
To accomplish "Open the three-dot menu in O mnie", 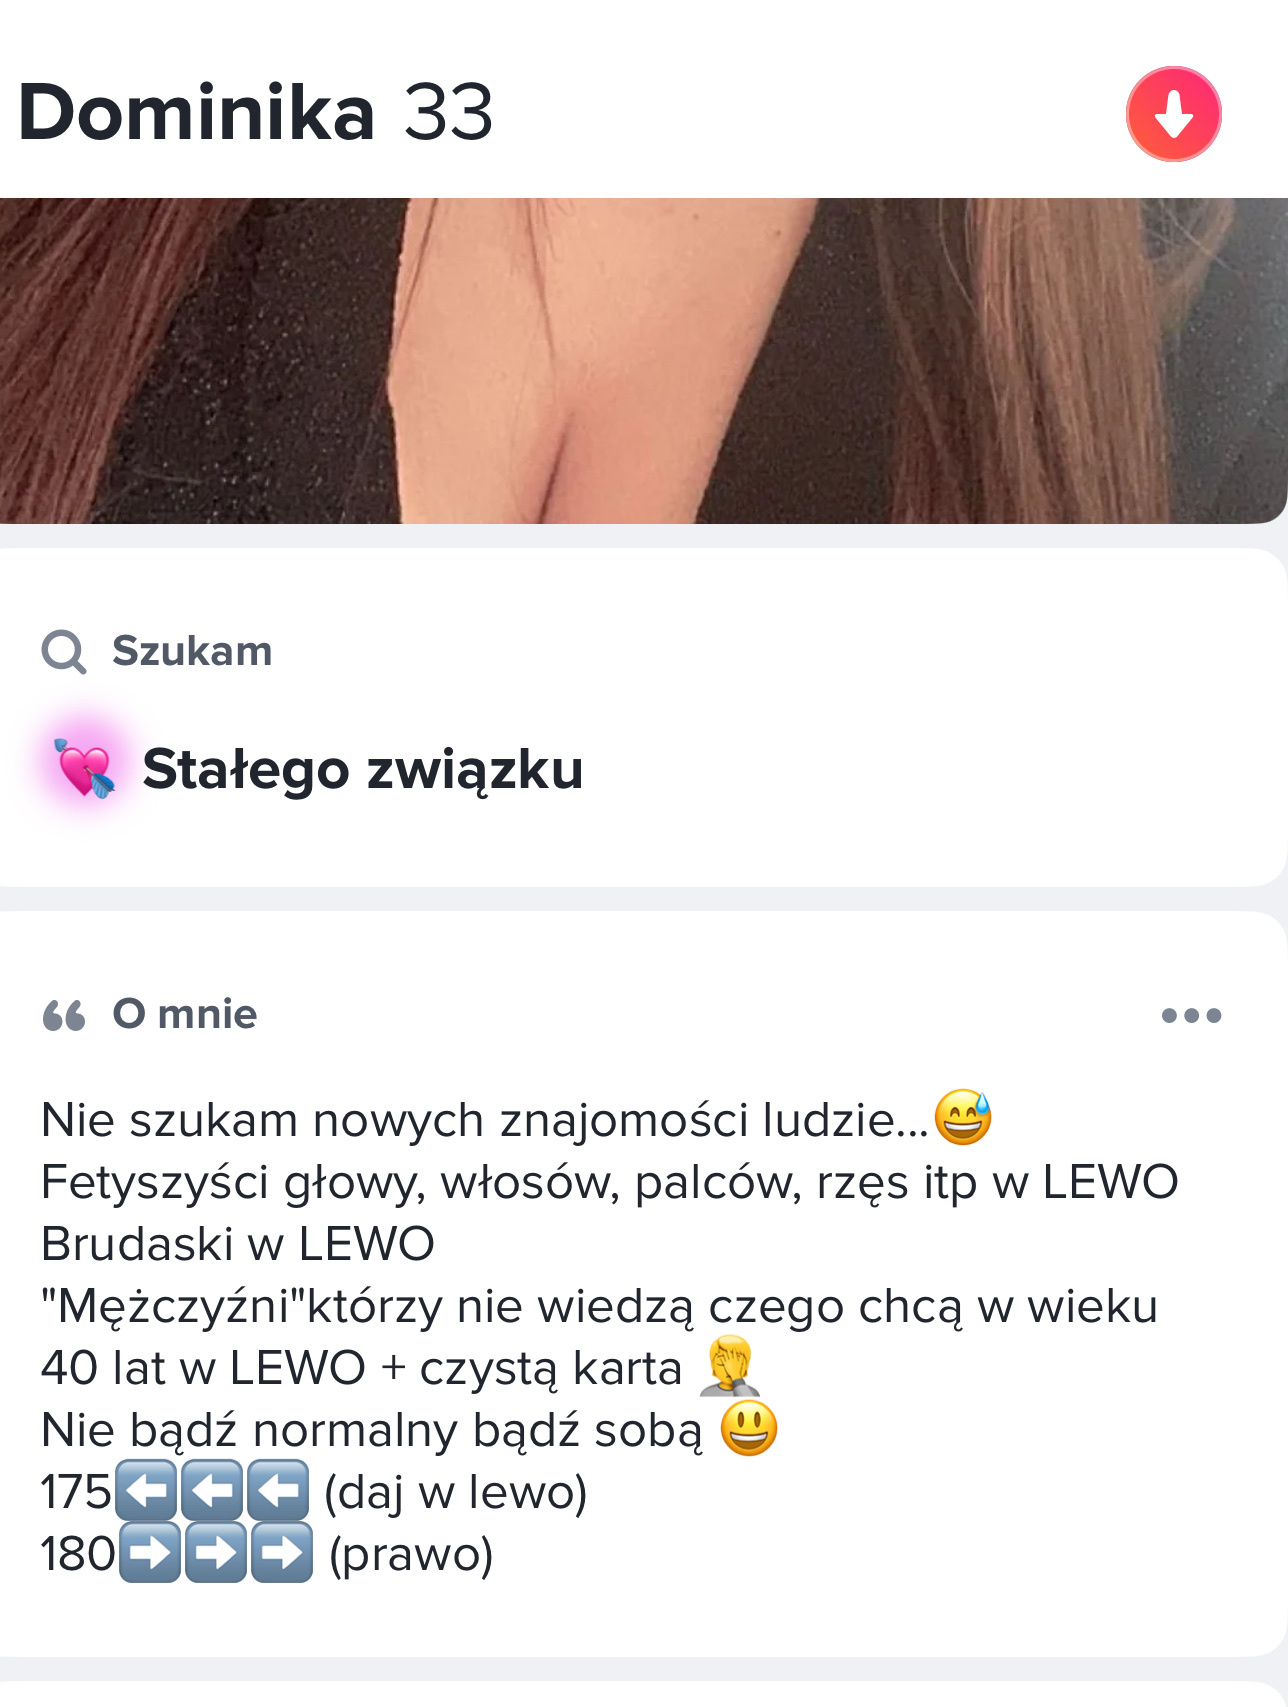I will 1191,1016.
